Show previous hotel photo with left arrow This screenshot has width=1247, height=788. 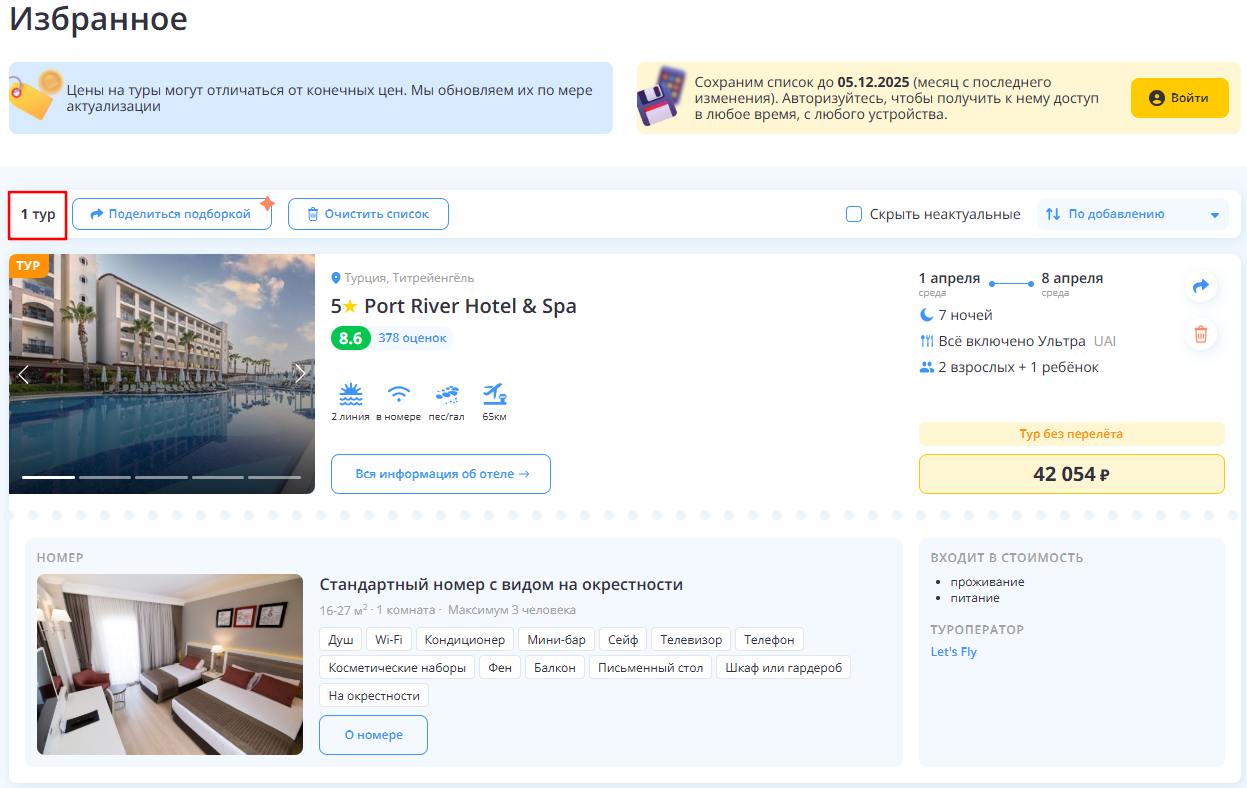(x=24, y=374)
